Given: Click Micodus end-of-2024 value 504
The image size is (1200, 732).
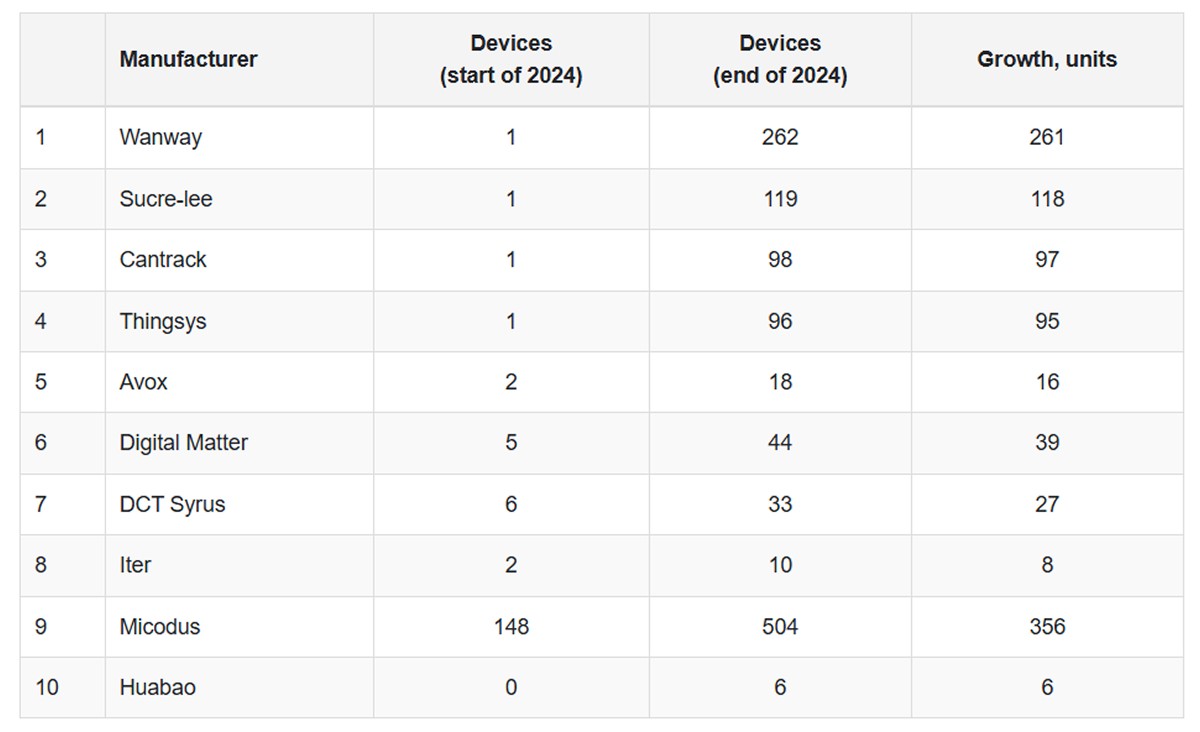Looking at the screenshot, I should click(x=780, y=626).
